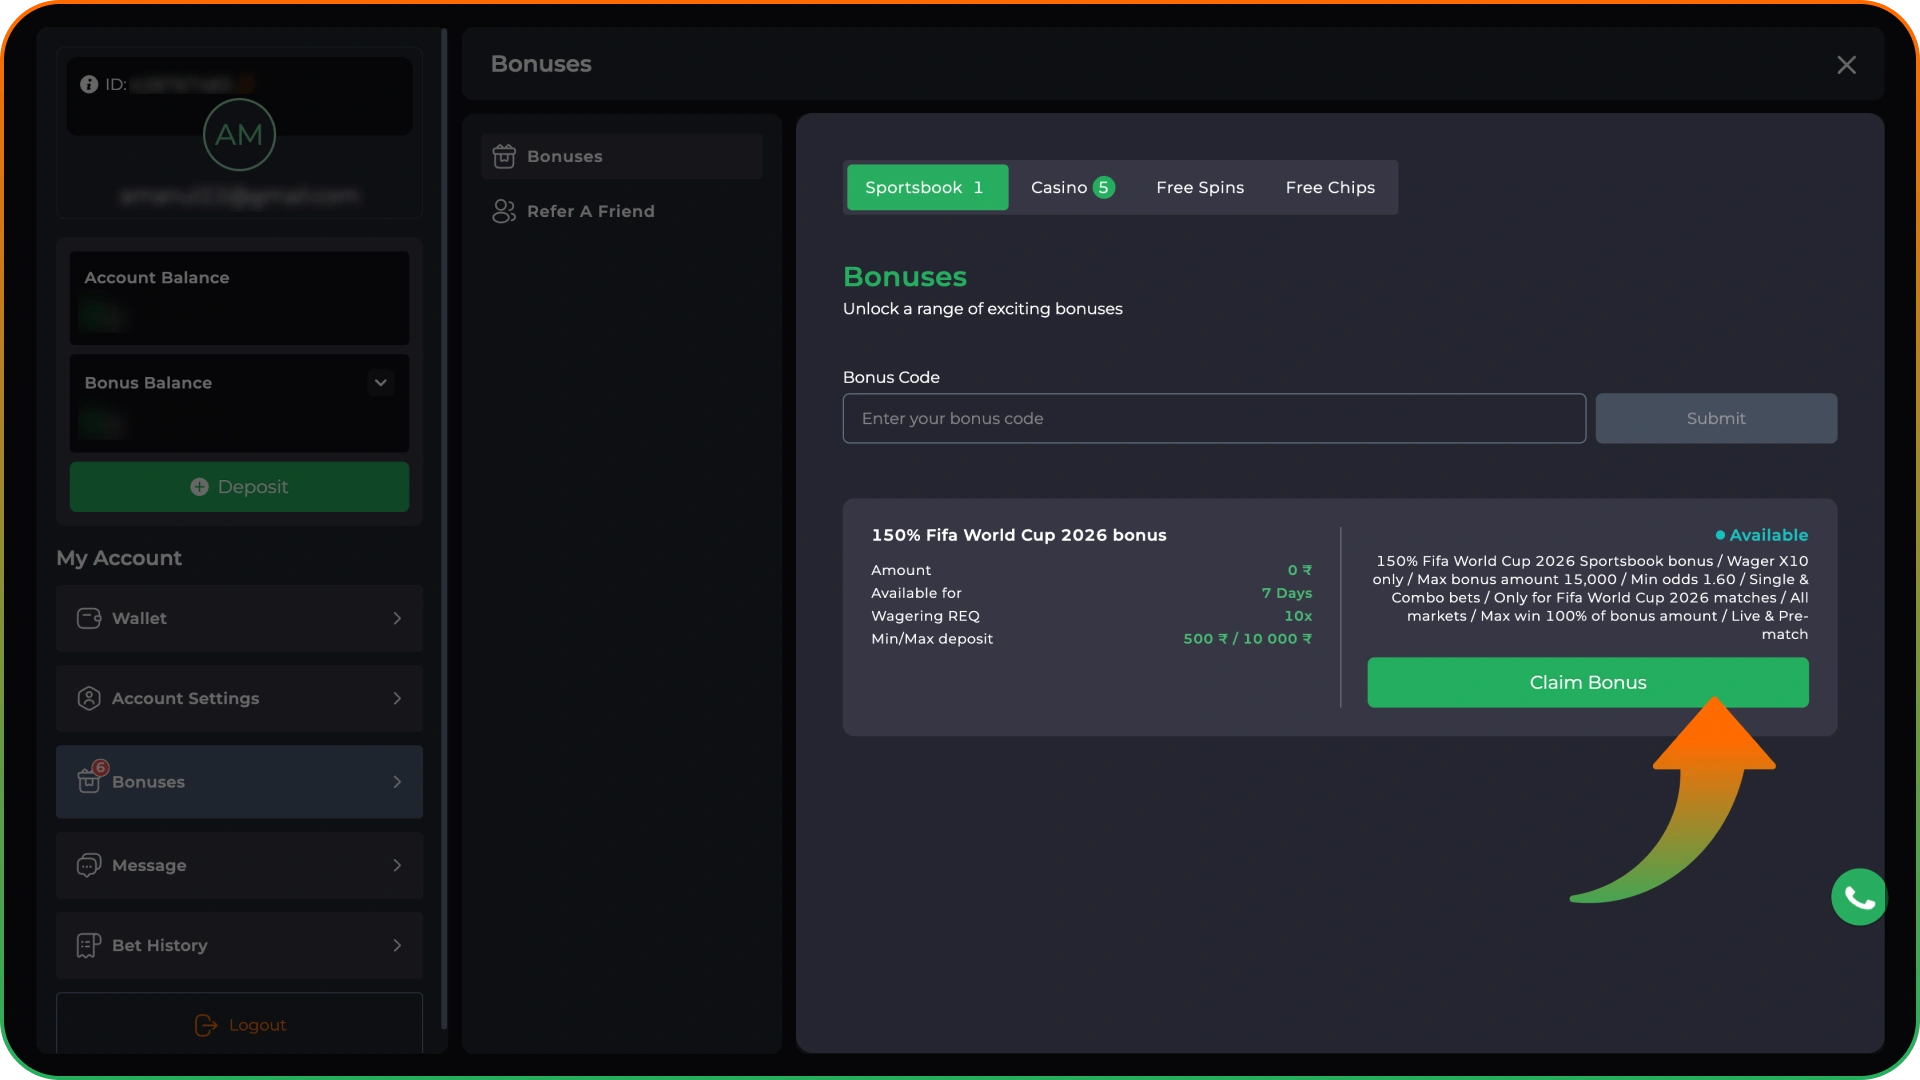Viewport: 1920px width, 1080px height.
Task: Open the Message section
Action: pyautogui.click(x=239, y=866)
